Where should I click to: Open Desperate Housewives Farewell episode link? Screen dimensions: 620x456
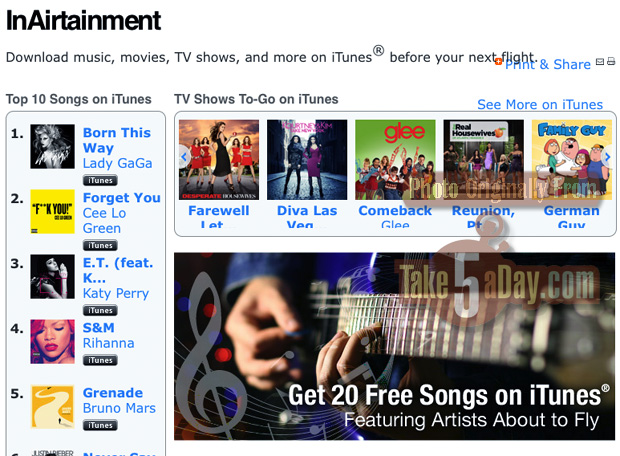[219, 217]
